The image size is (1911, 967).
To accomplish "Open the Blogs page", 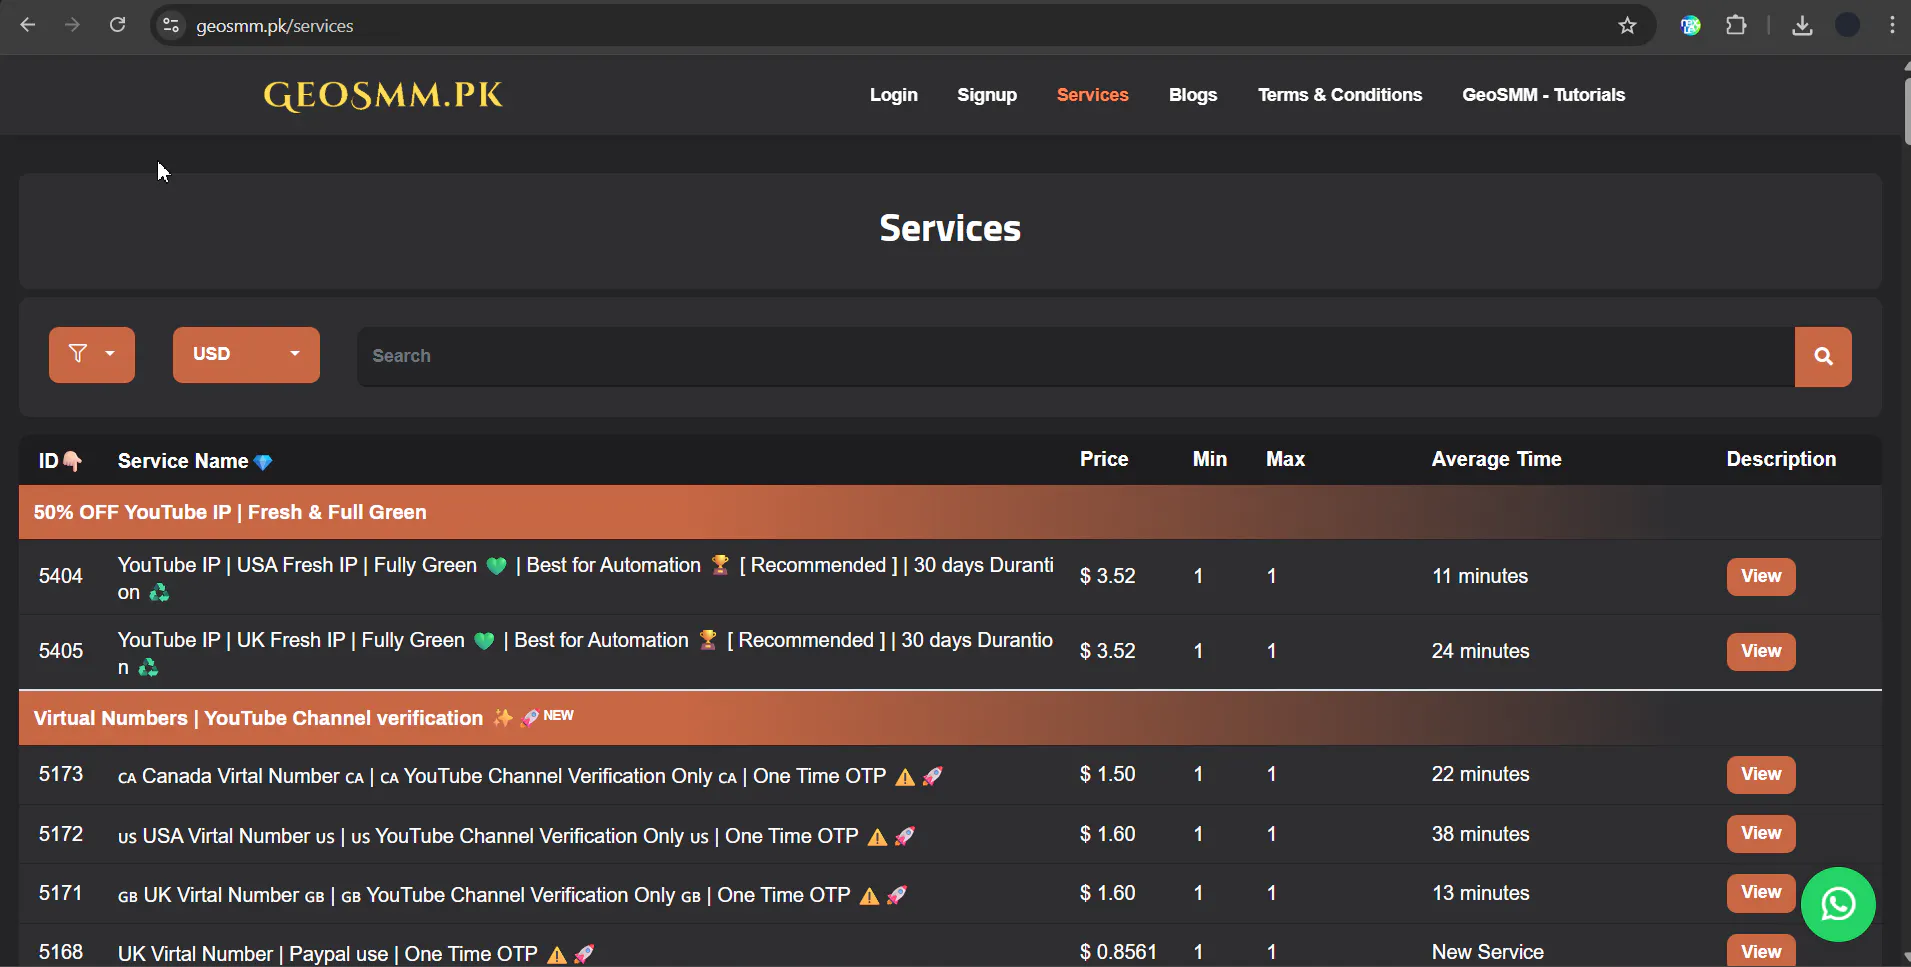I will (x=1193, y=95).
